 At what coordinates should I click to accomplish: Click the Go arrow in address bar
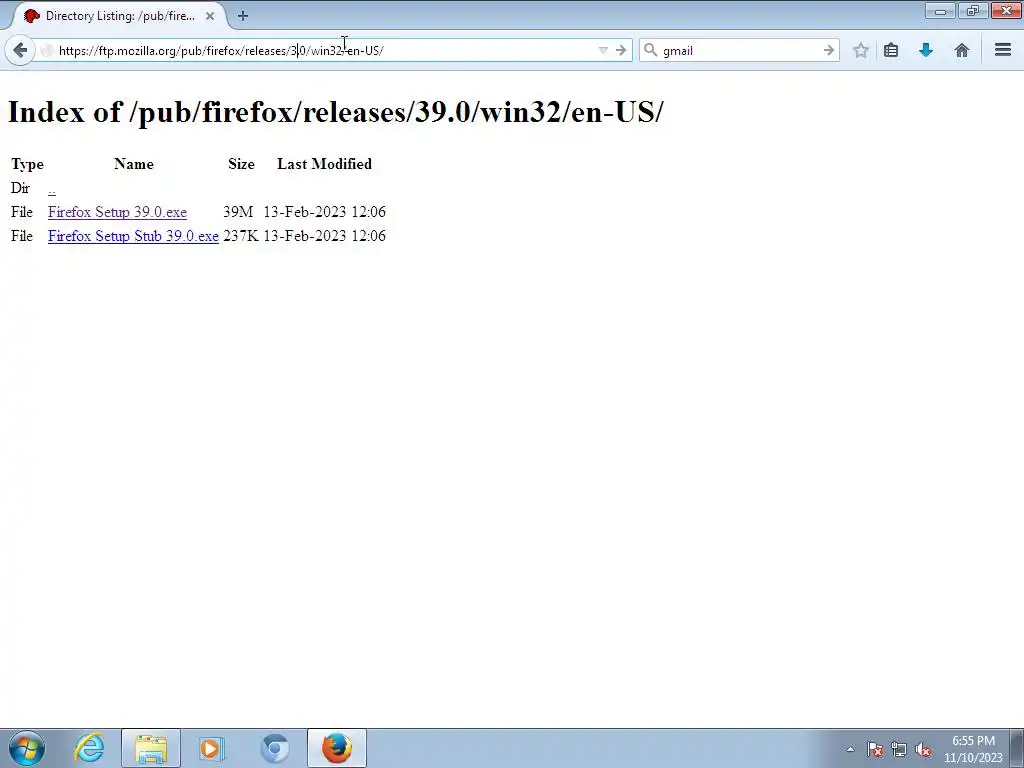pos(621,50)
